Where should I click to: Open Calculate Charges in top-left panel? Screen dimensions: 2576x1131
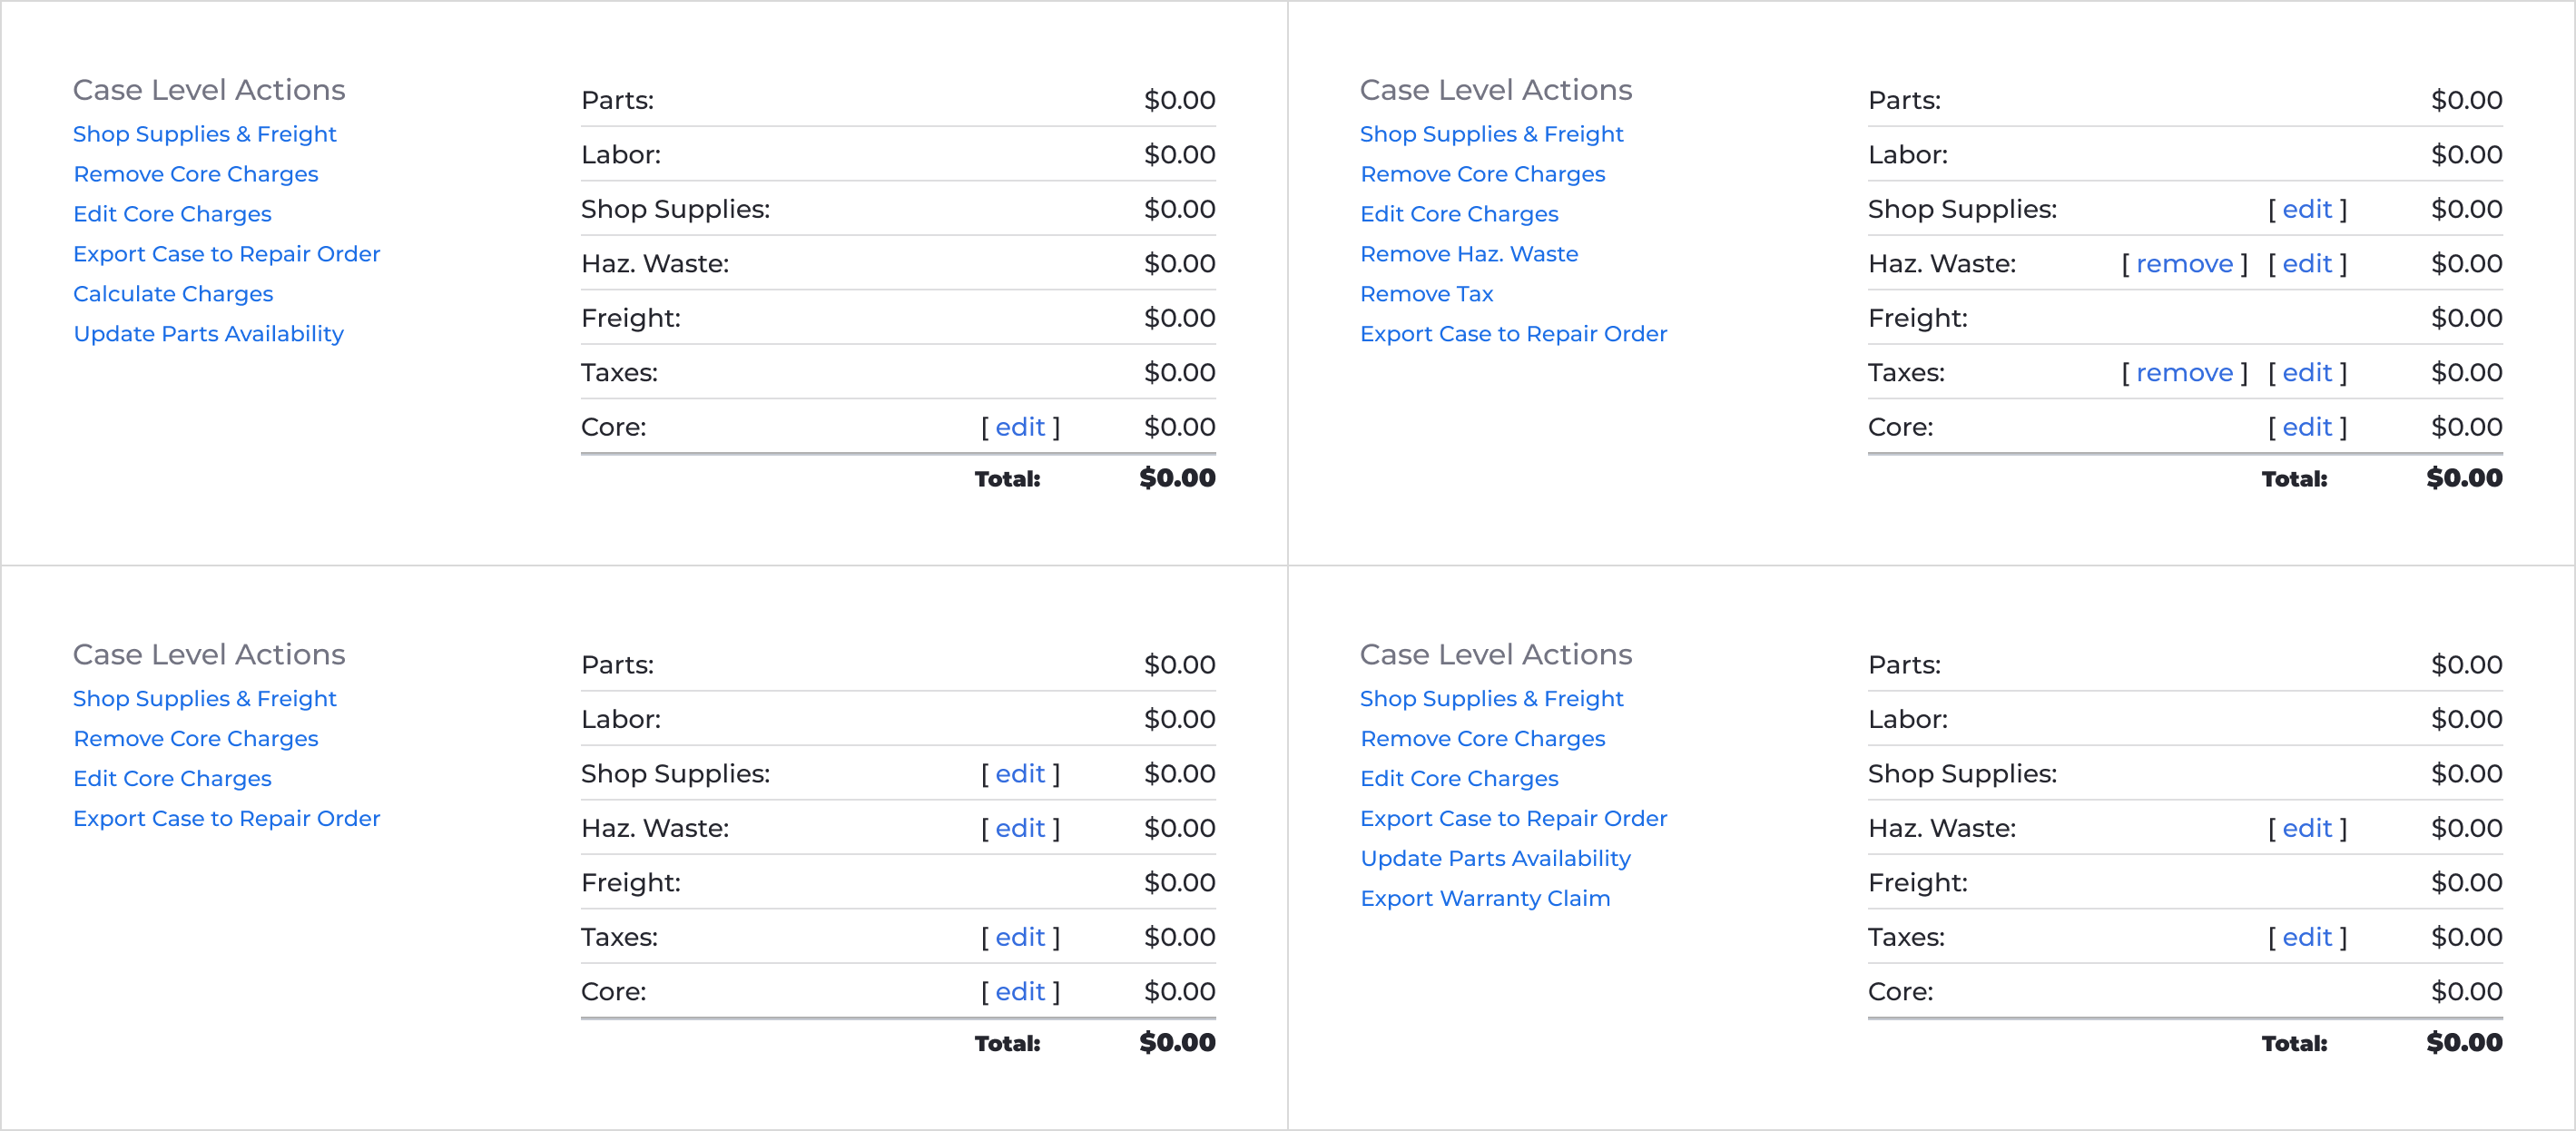(173, 294)
